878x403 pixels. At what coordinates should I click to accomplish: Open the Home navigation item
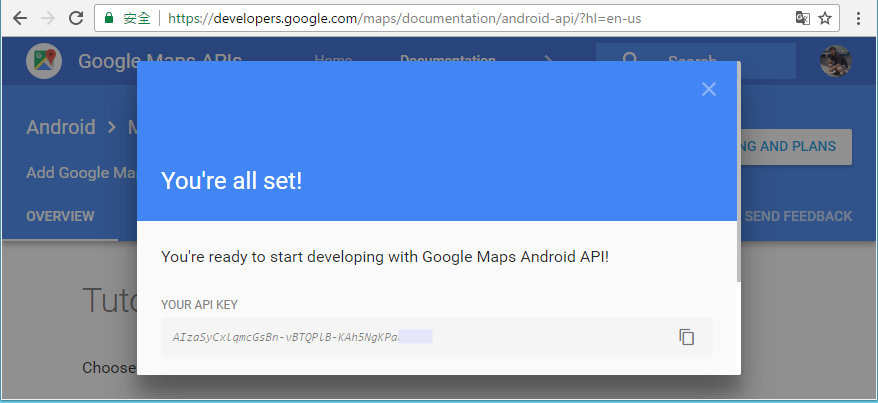click(x=333, y=60)
